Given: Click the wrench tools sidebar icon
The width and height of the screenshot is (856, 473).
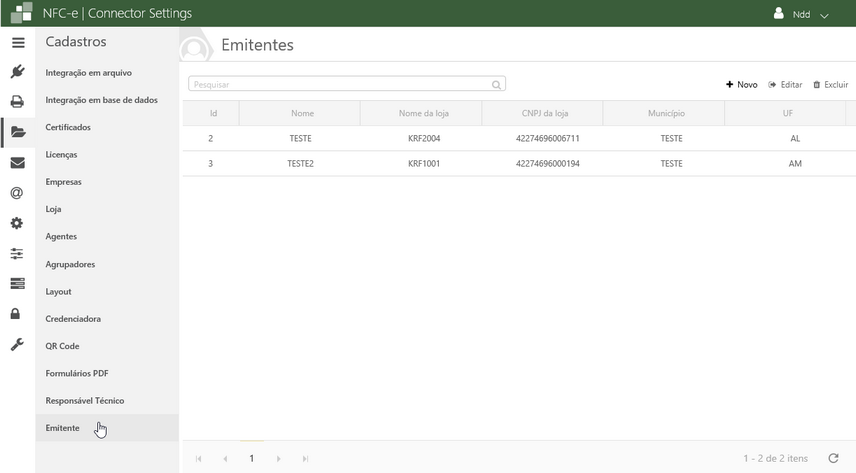Looking at the screenshot, I should (x=17, y=344).
